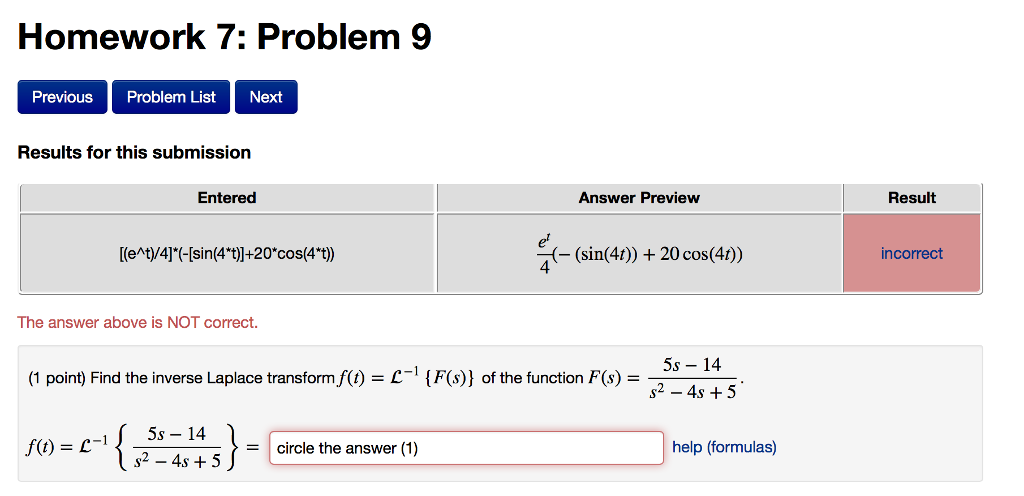This screenshot has height=496, width=1024.
Task: Click the answer input field
Action: tap(466, 448)
